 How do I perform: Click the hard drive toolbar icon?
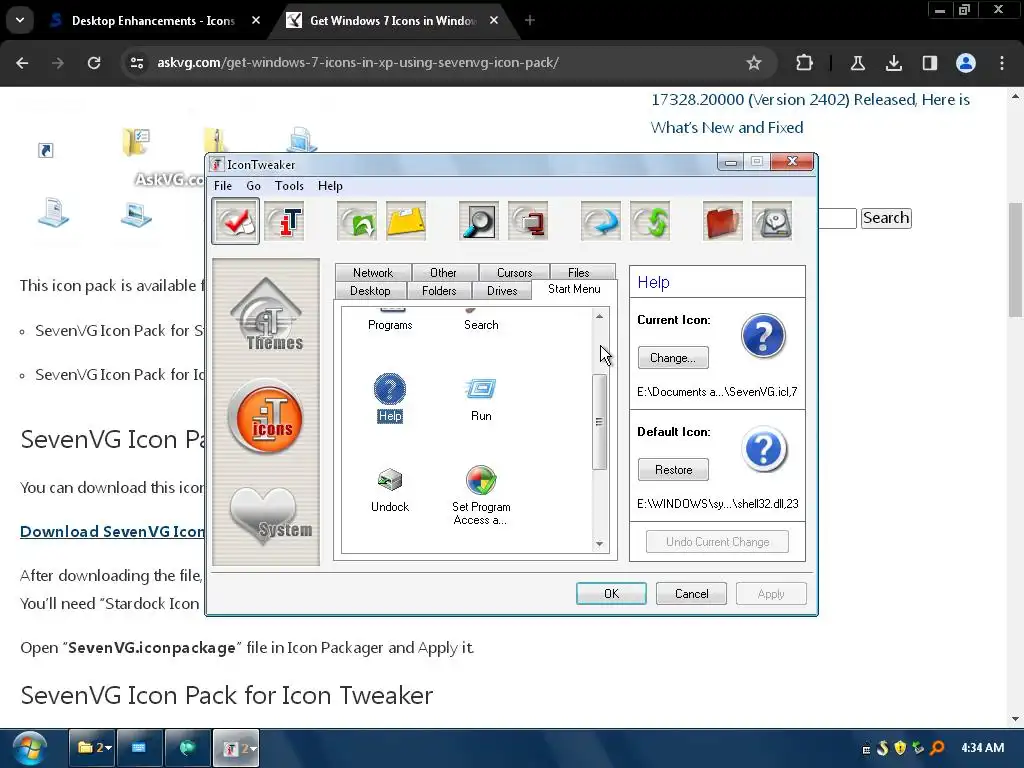pyautogui.click(x=772, y=222)
